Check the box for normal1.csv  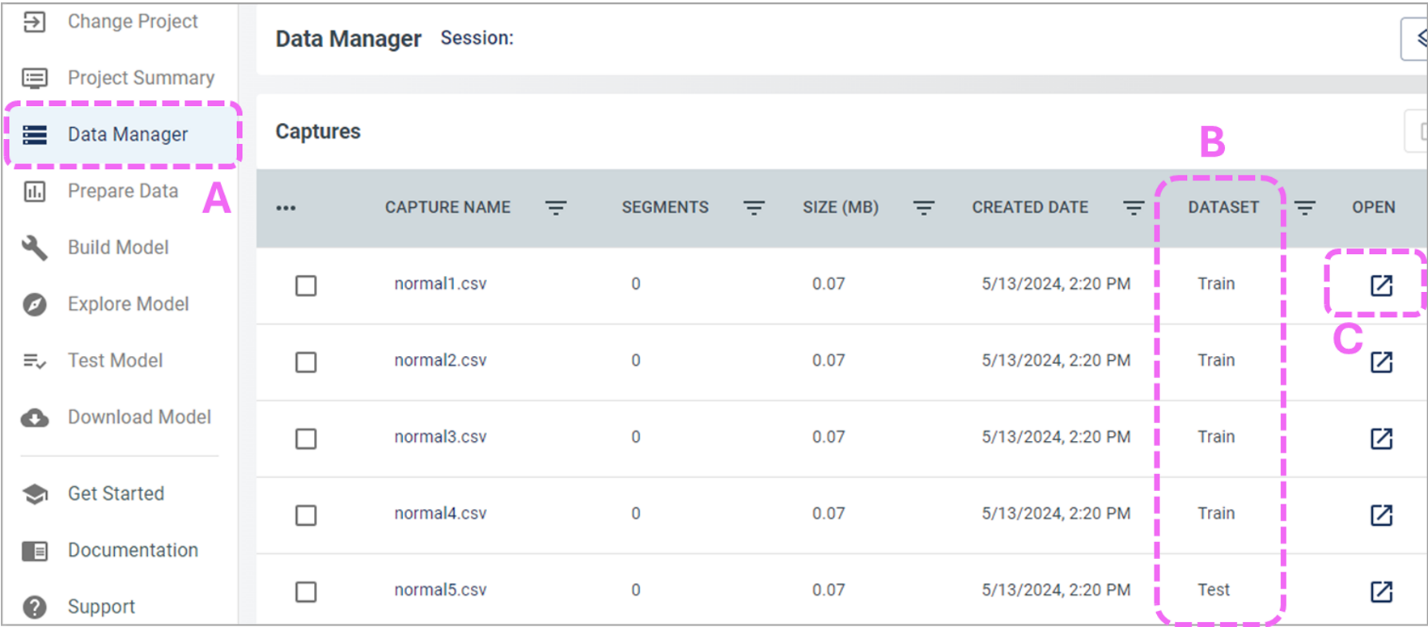click(x=306, y=286)
